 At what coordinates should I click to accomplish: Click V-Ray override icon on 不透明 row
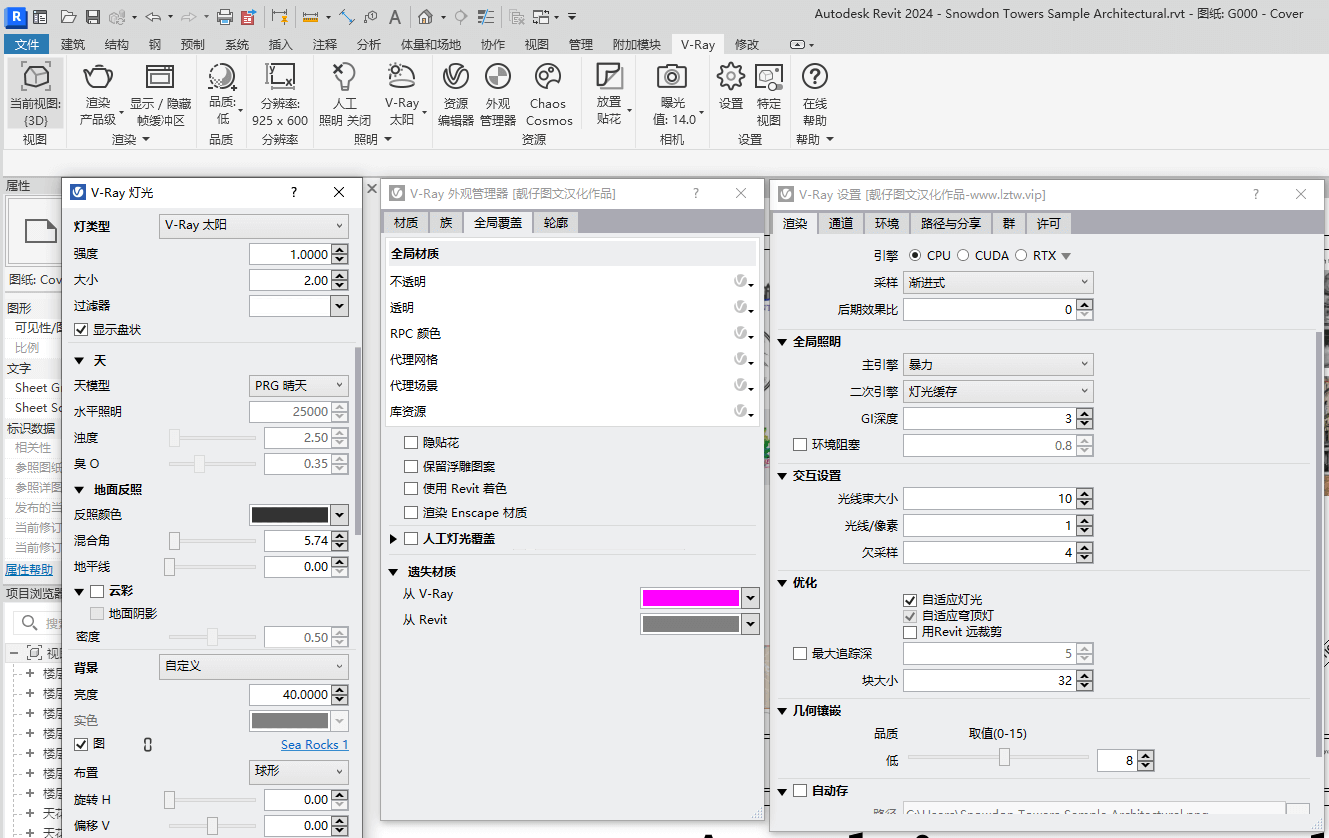741,282
